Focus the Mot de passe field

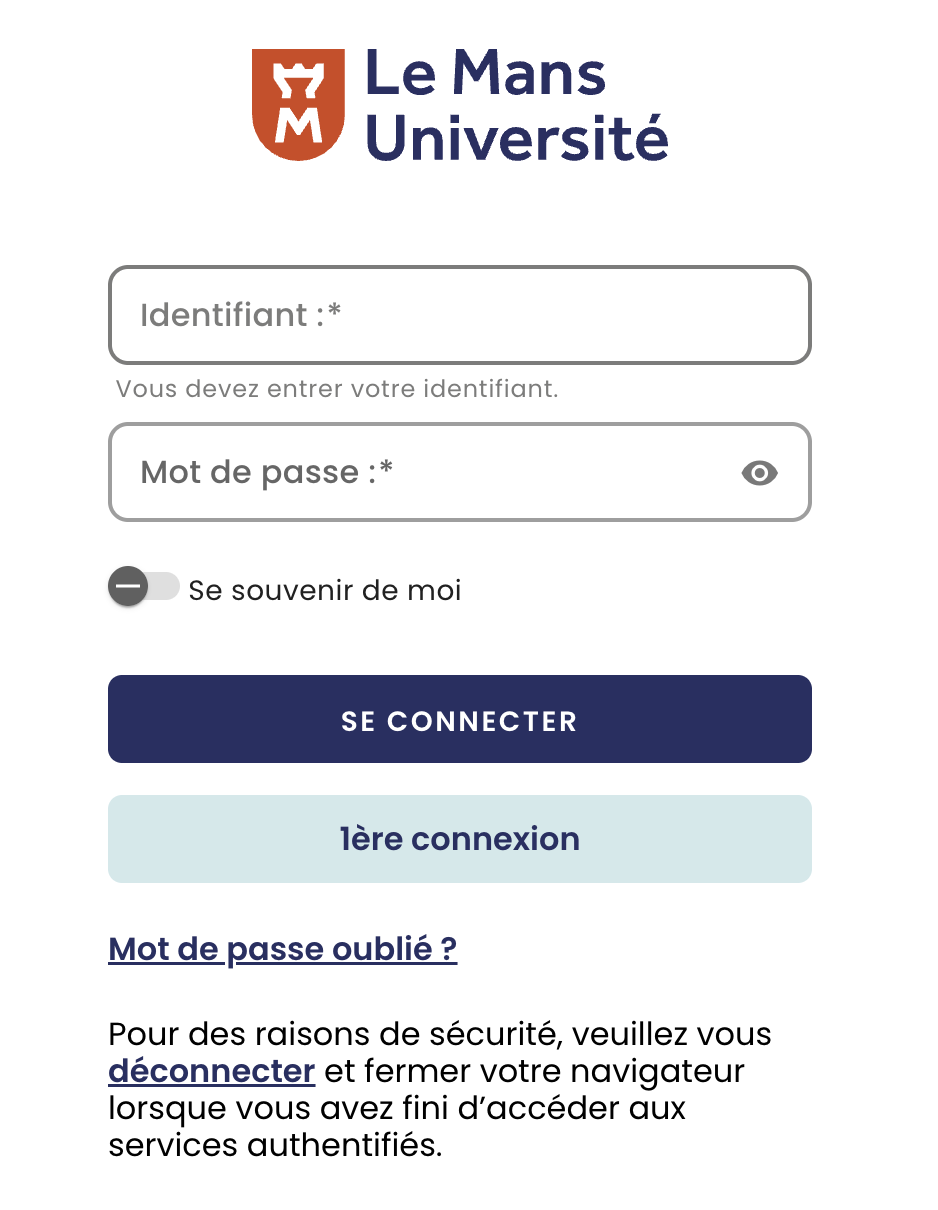click(x=460, y=472)
